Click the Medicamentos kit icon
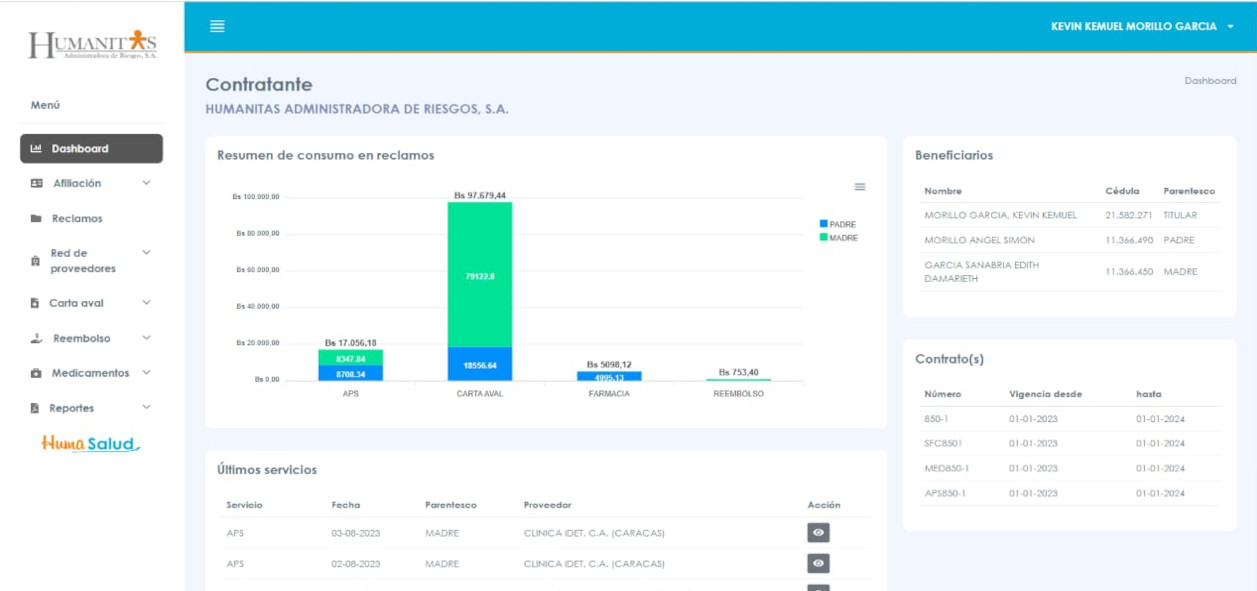This screenshot has width=1257, height=591. (x=36, y=373)
